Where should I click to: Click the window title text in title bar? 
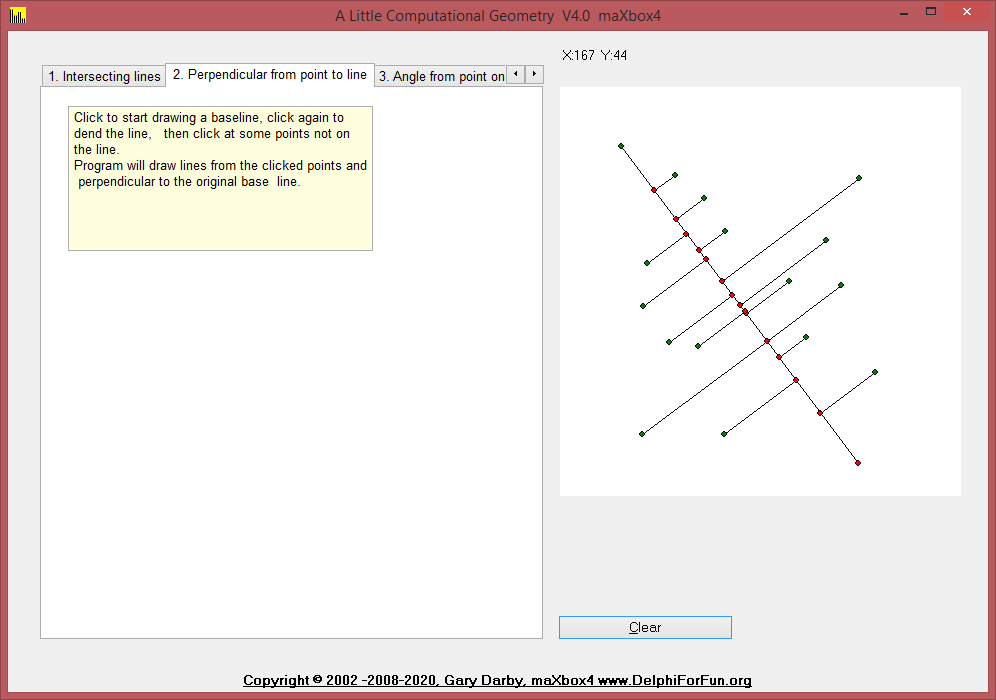click(497, 15)
